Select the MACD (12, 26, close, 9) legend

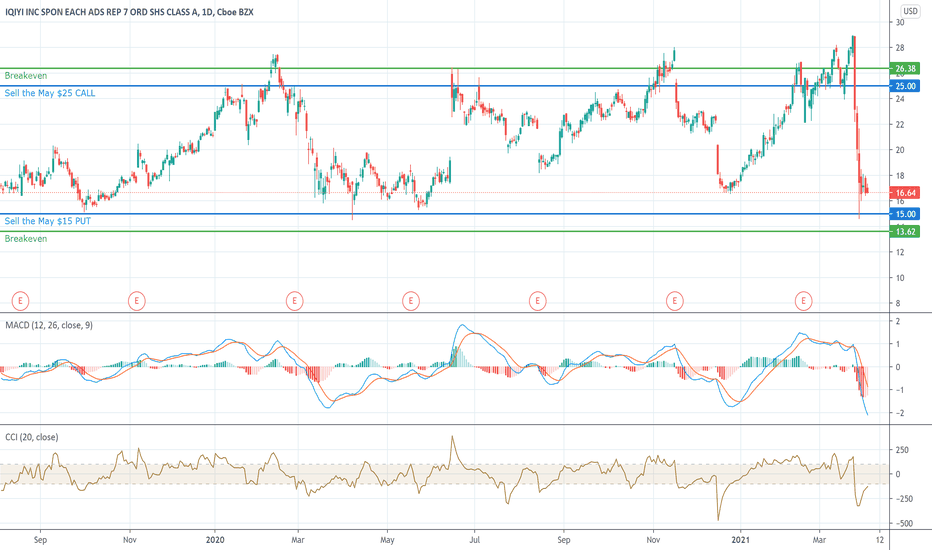coord(49,325)
